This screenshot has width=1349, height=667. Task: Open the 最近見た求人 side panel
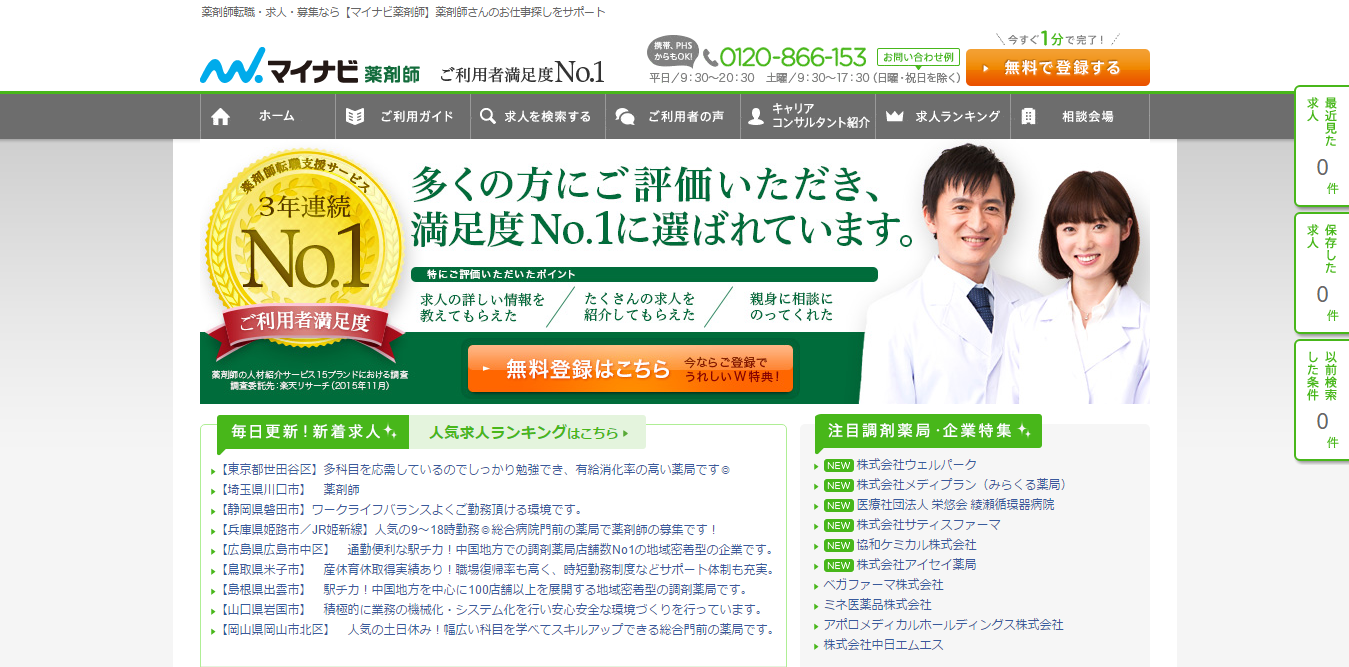tap(1321, 146)
